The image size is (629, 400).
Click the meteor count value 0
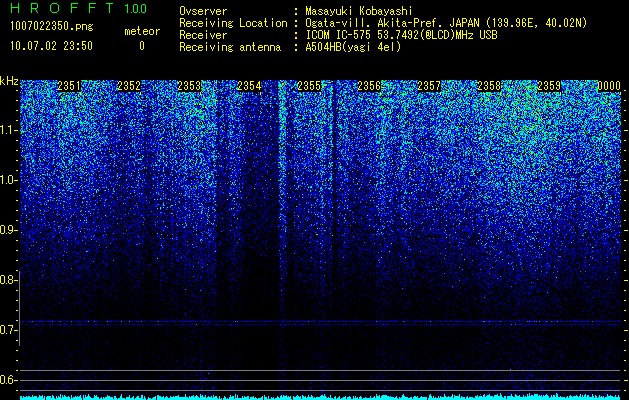point(142,46)
